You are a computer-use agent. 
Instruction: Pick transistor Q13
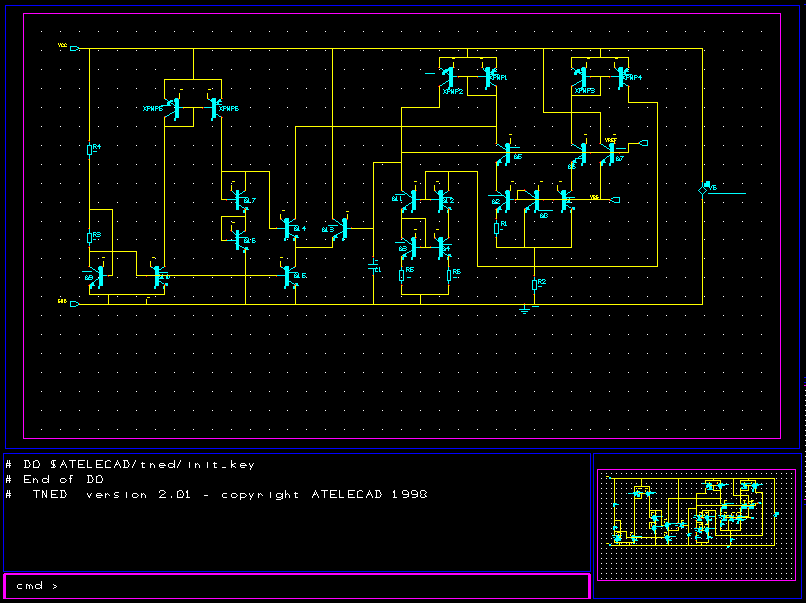(x=342, y=229)
